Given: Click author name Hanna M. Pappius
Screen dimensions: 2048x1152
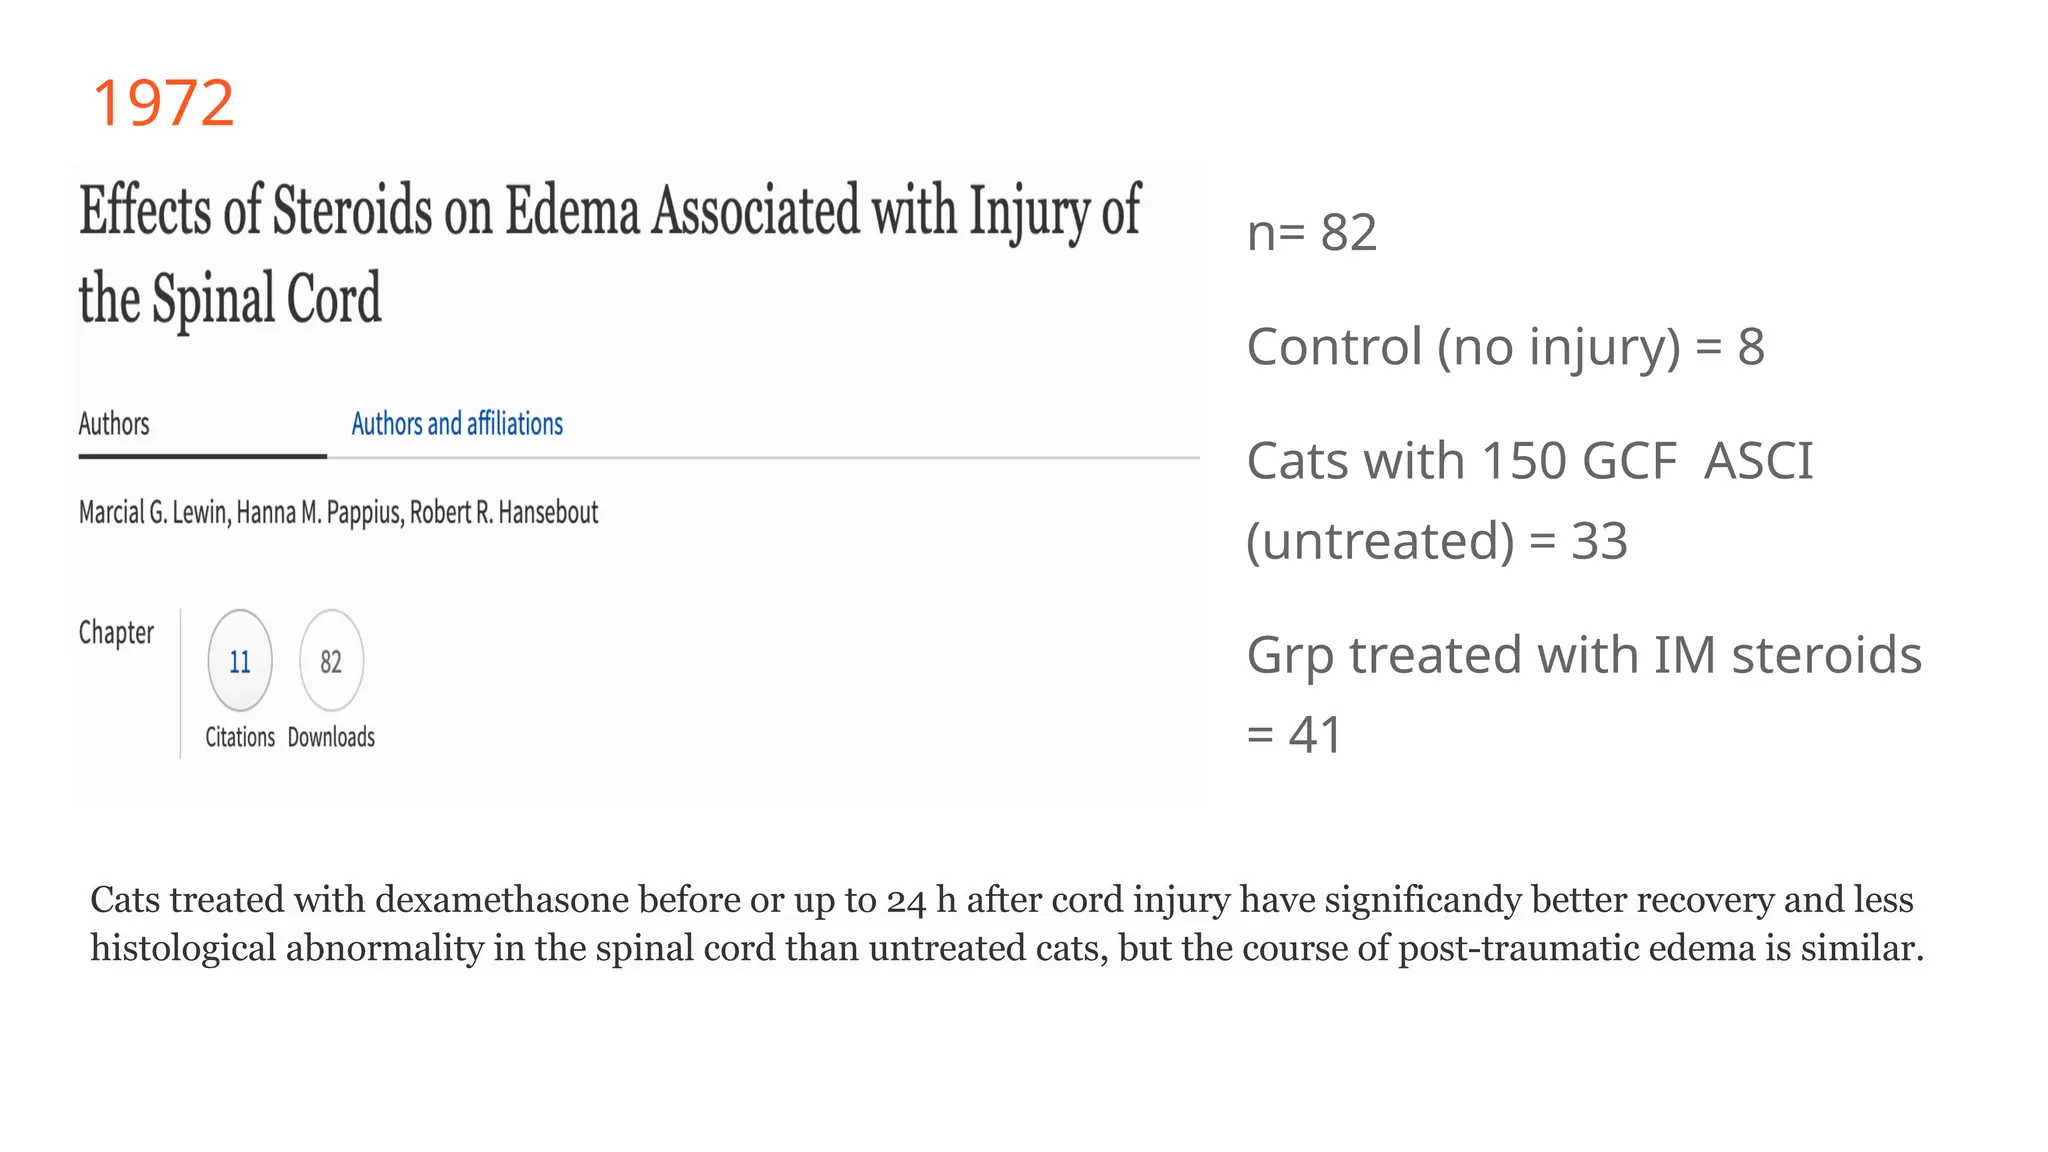Looking at the screenshot, I should 320,513.
